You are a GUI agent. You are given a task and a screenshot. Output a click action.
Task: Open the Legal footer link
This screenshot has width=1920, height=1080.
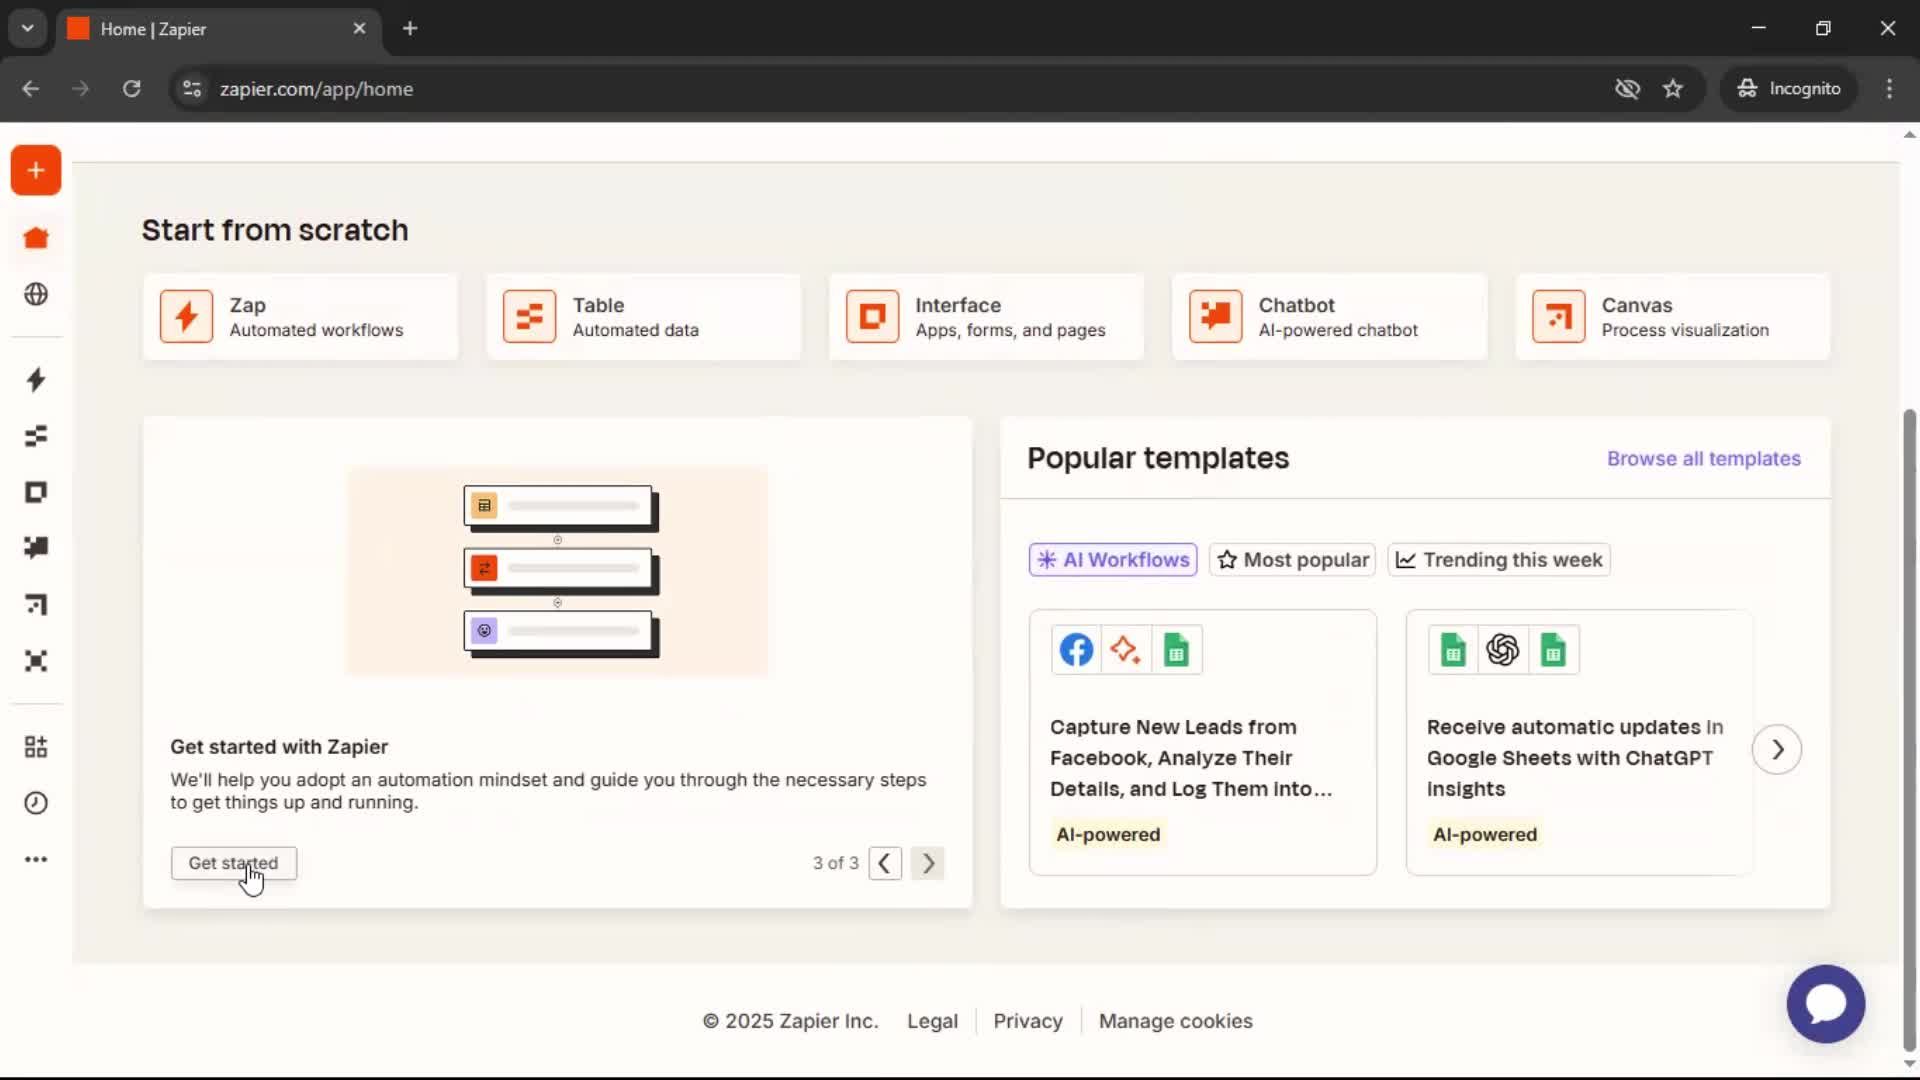pyautogui.click(x=932, y=1021)
